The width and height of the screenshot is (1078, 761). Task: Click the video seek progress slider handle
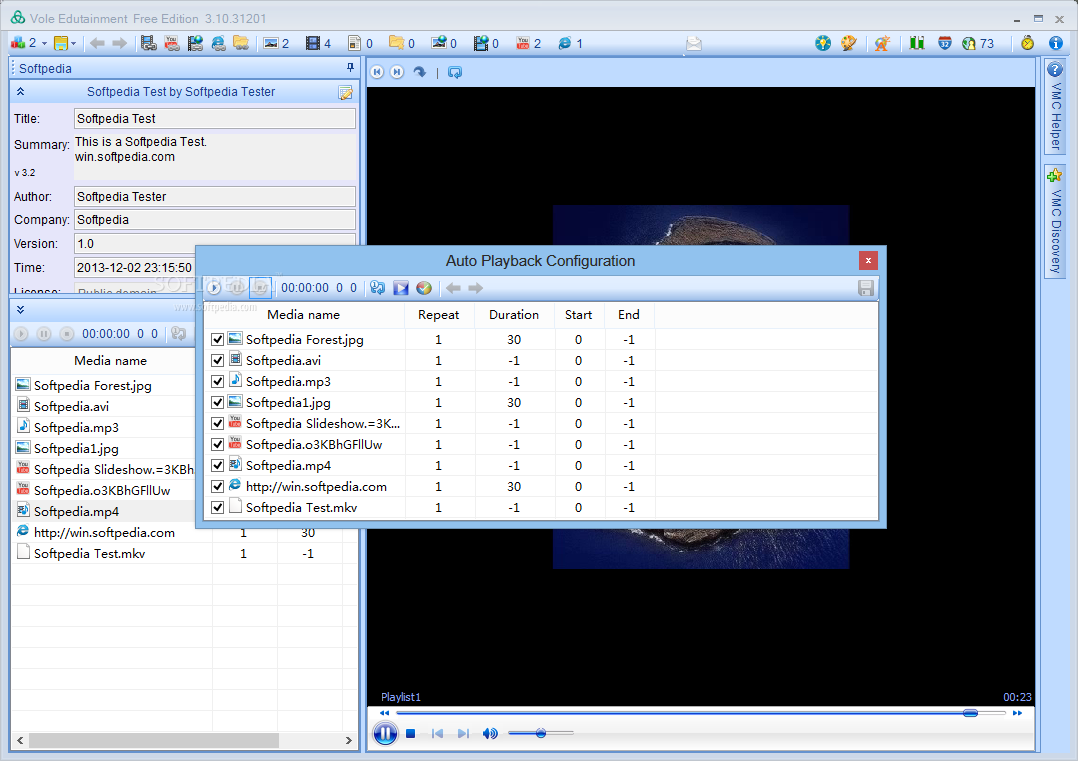tap(970, 713)
